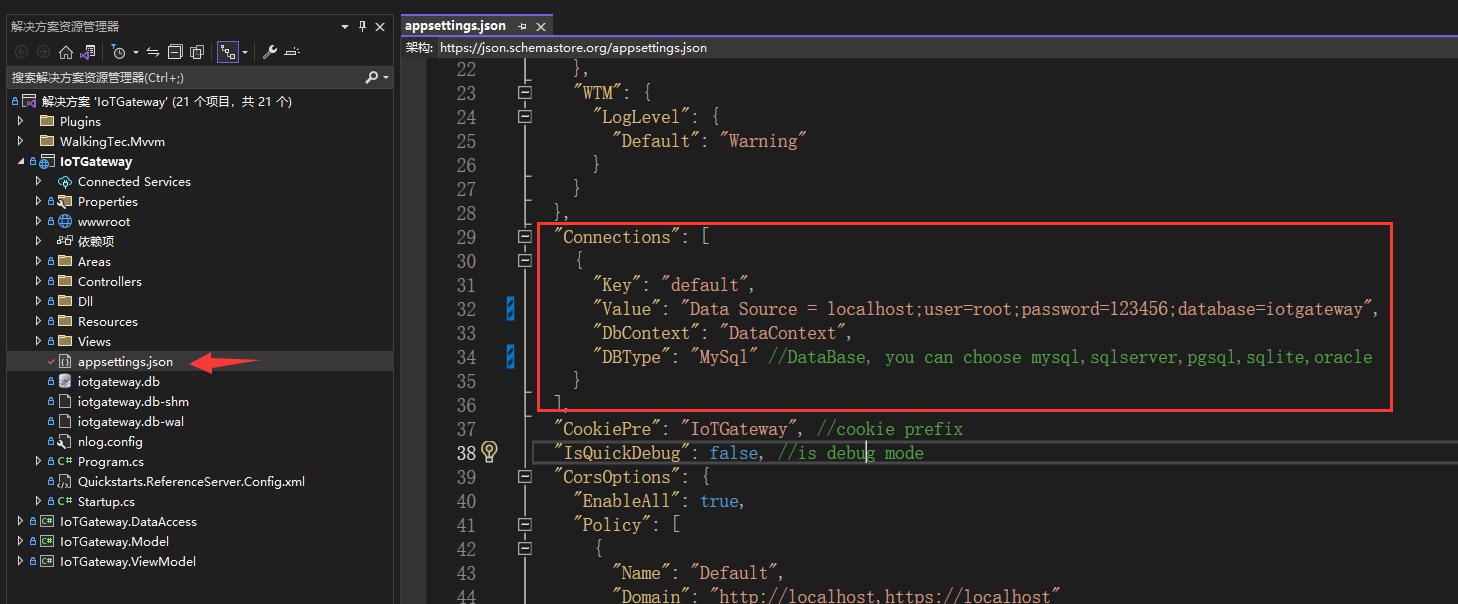Expand the 依赖项 dependencies node
Image resolution: width=1458 pixels, height=604 pixels.
click(x=39, y=241)
